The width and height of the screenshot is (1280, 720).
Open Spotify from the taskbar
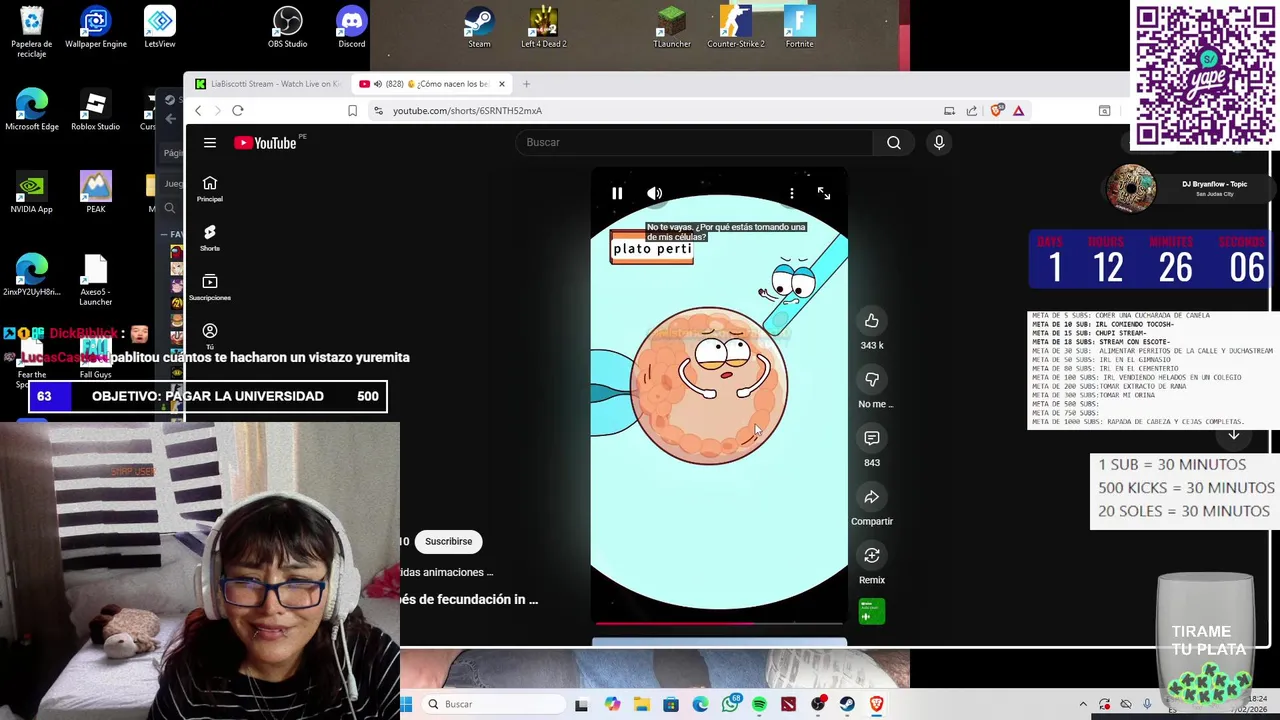759,704
